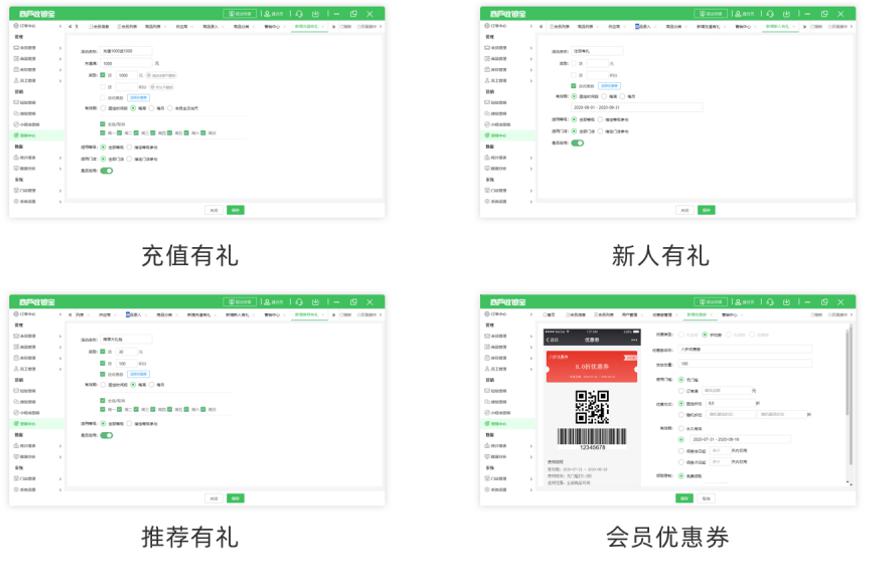Click the QR code in the coupon preview
The width and height of the screenshot is (873, 564).
[x=591, y=406]
